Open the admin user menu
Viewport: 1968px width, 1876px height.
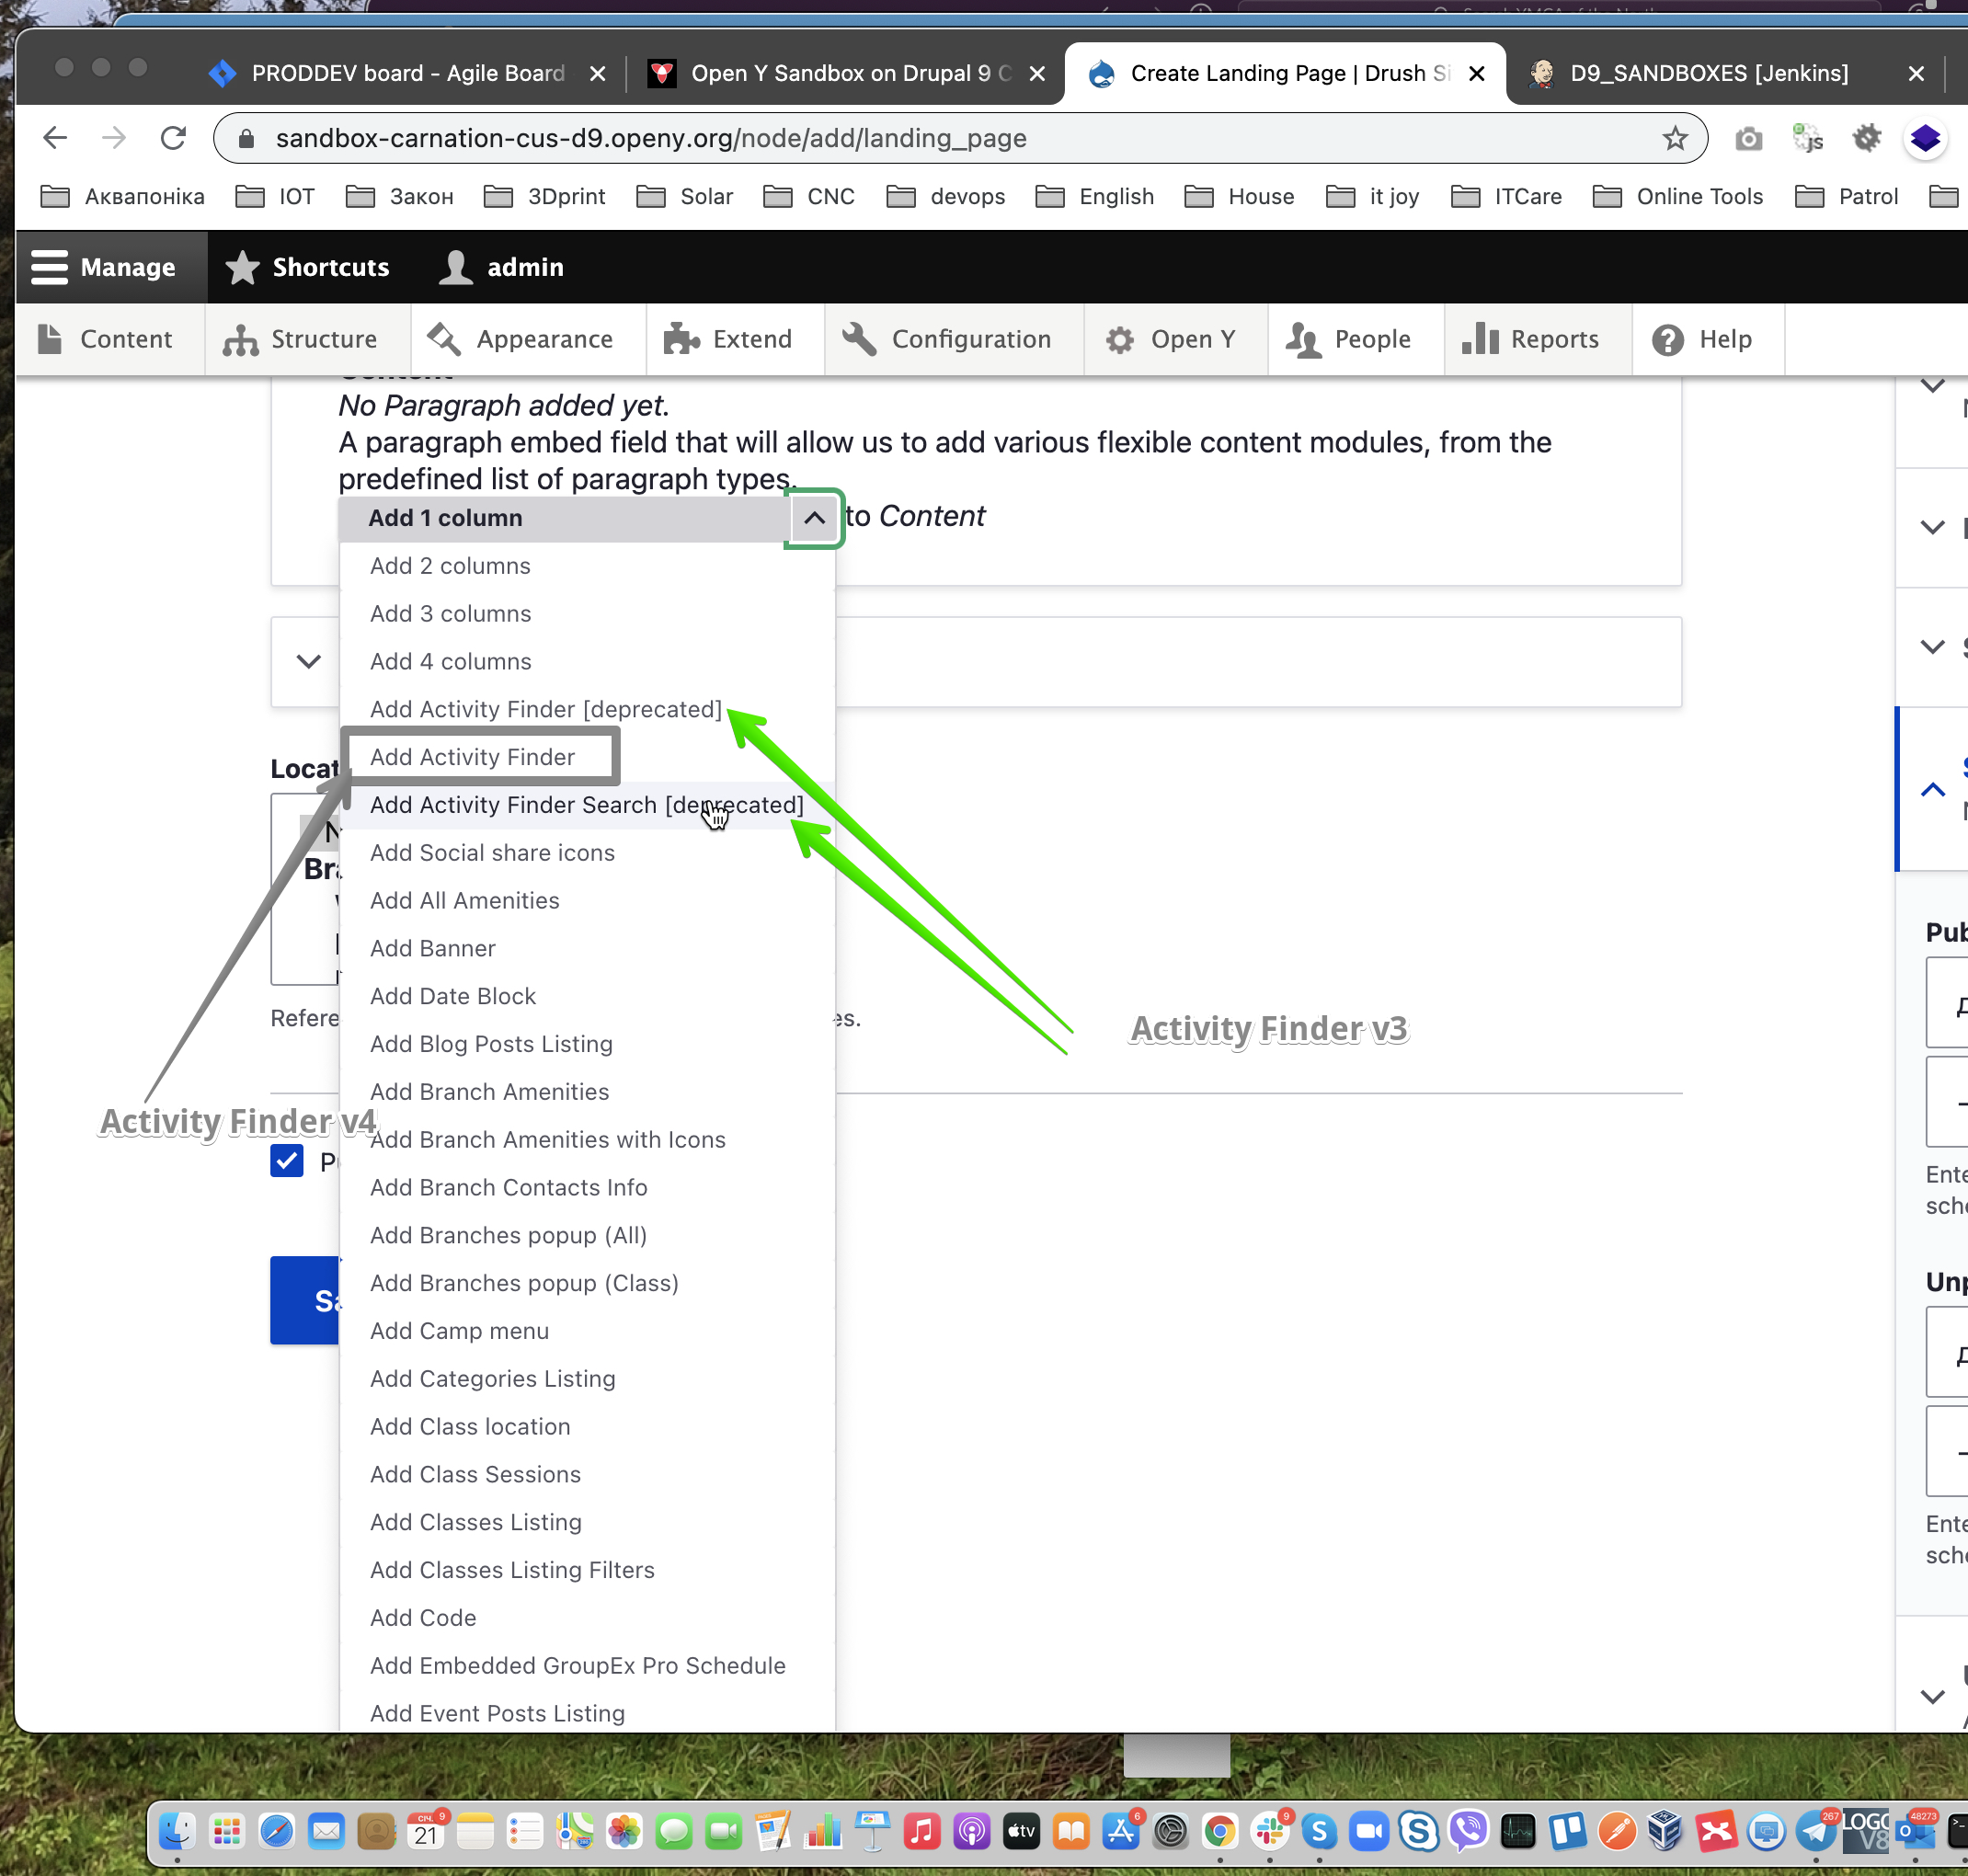[x=502, y=267]
